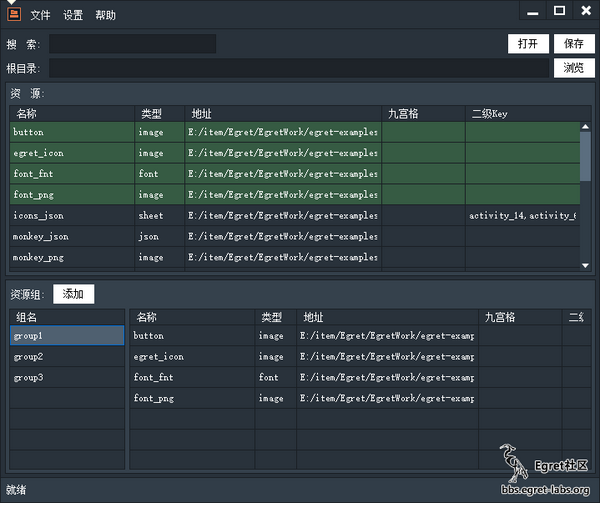This screenshot has height=505, width=600.
Task: Click the 九宫格 header in resource table
Action: click(424, 114)
